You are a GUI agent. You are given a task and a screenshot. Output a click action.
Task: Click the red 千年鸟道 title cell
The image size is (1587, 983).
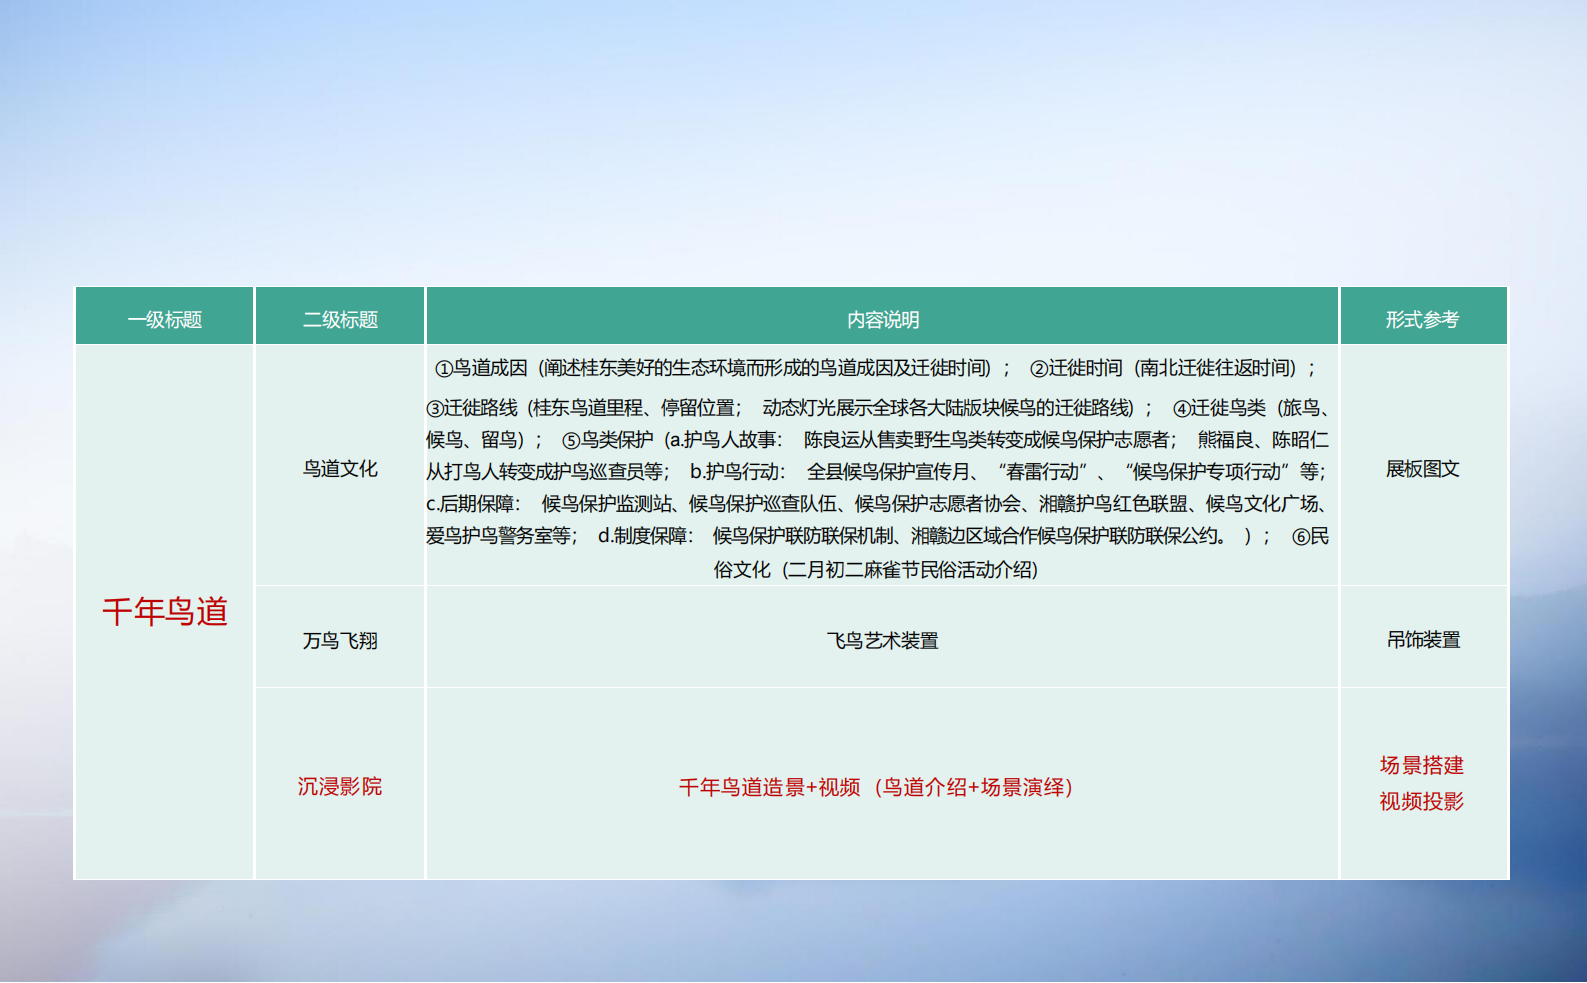164,612
